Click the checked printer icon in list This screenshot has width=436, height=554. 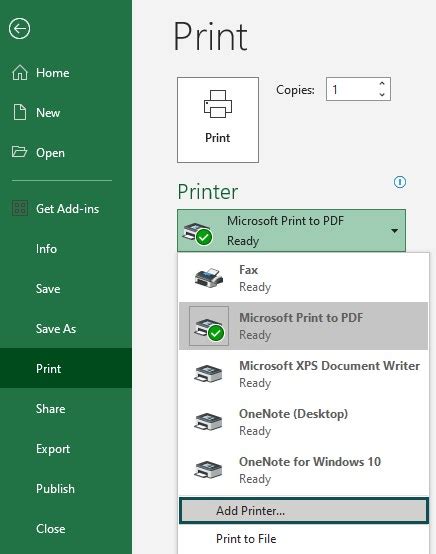coord(209,326)
